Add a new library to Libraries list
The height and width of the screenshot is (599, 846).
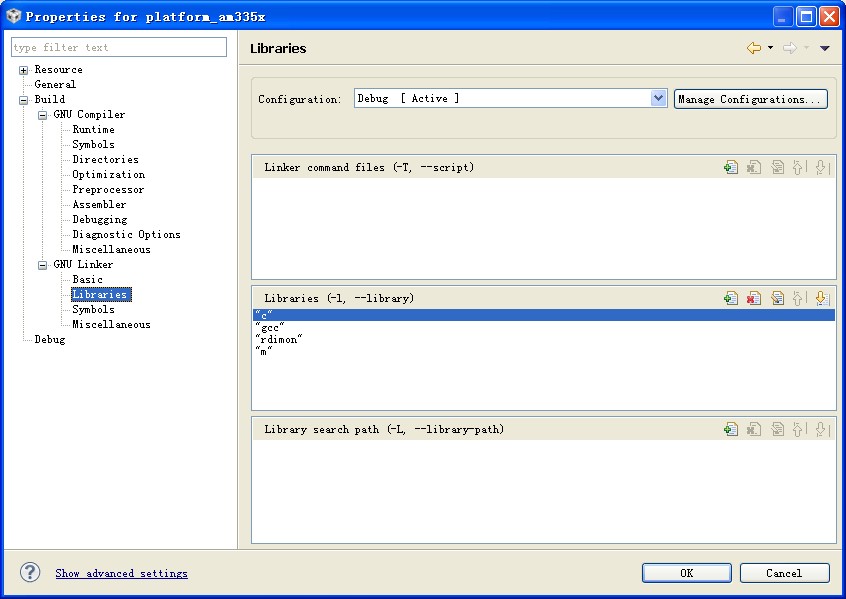[x=731, y=298]
